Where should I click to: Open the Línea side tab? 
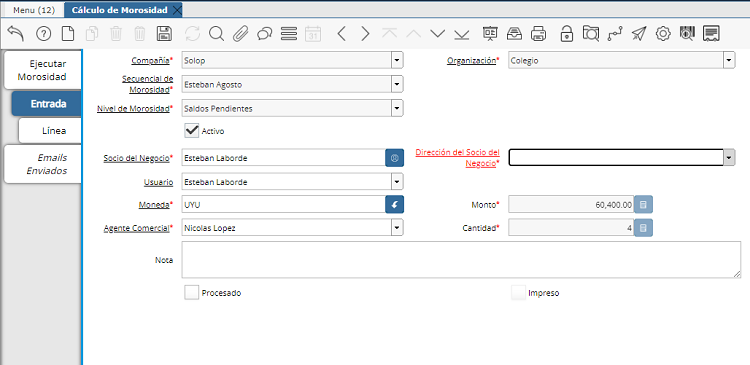[x=51, y=131]
